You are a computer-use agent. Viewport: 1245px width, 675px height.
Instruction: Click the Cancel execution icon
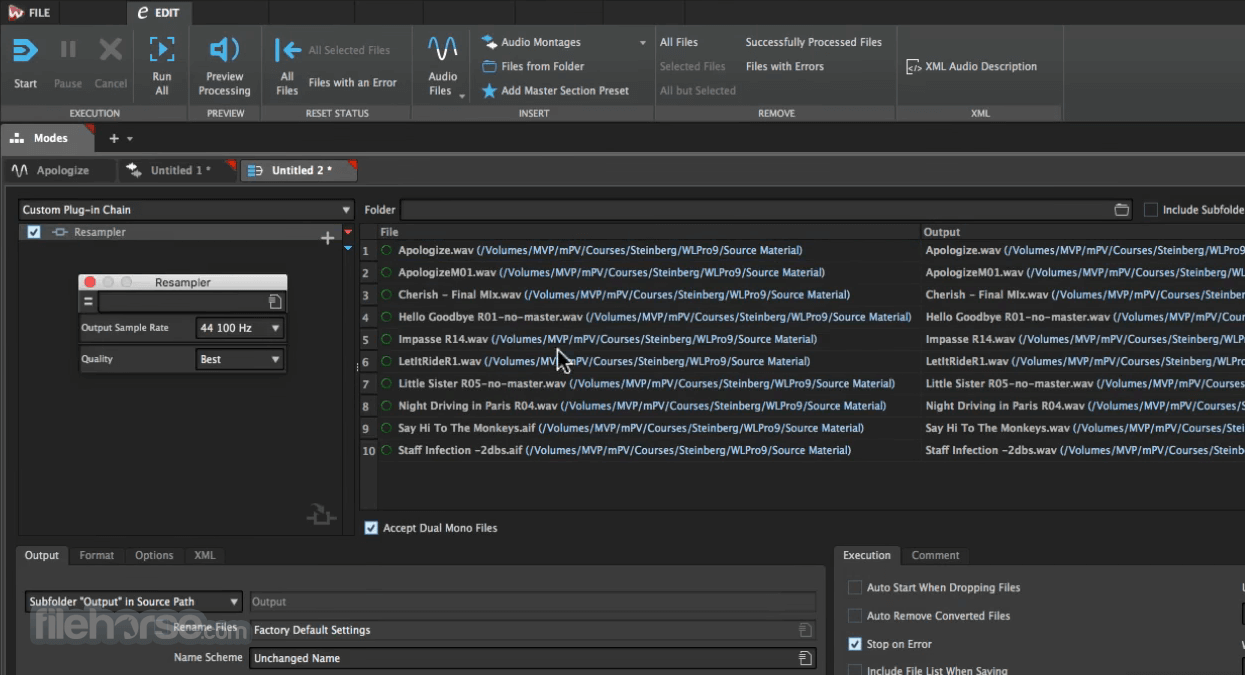110,49
